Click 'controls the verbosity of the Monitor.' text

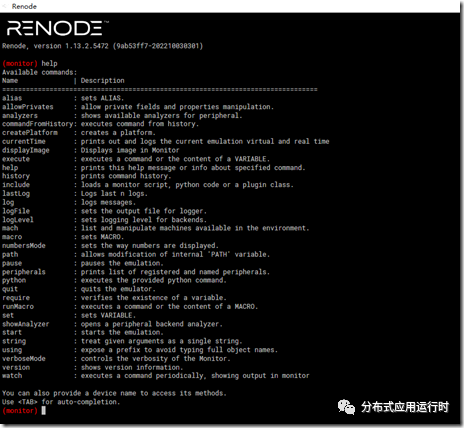tap(156, 358)
